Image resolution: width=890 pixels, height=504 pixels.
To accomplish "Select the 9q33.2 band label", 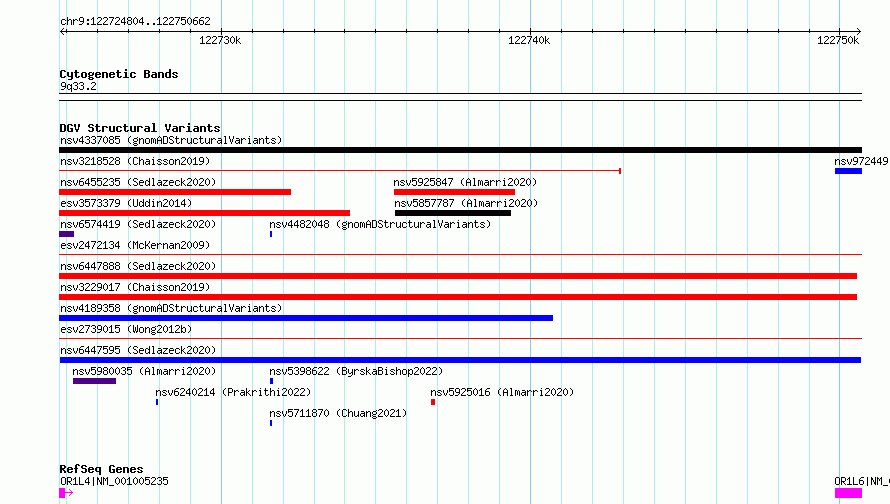I will click(78, 86).
